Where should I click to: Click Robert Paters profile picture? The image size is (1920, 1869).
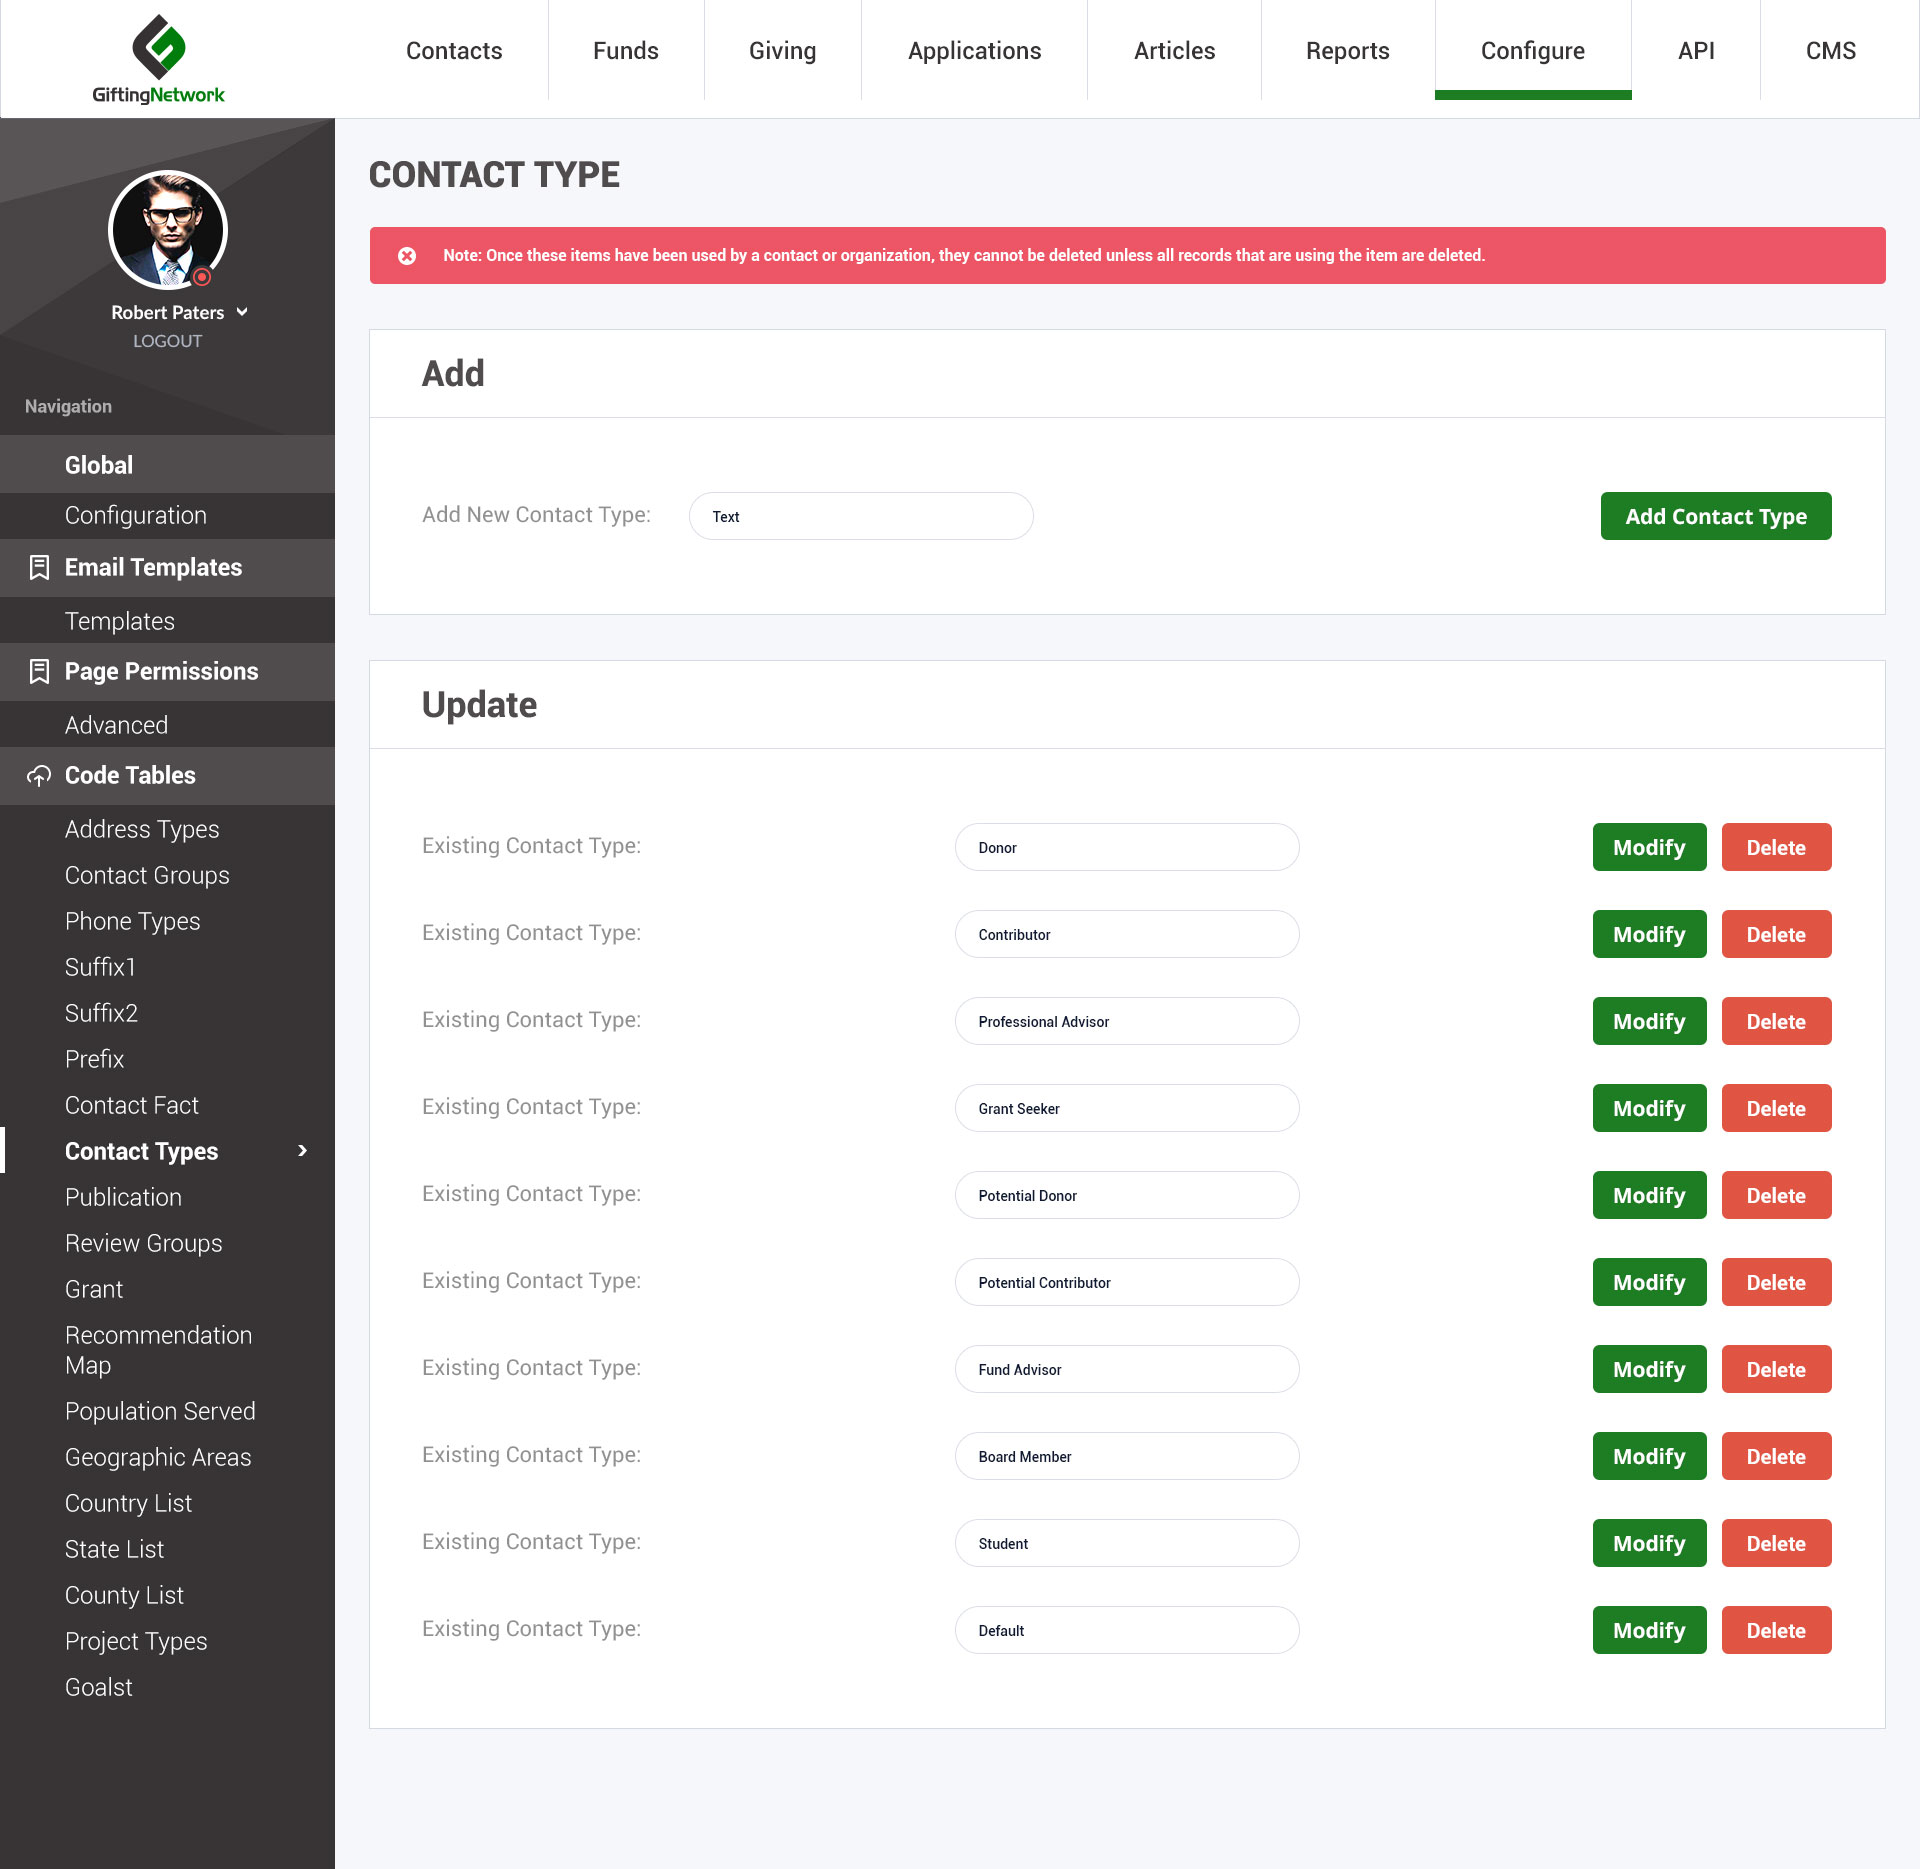click(167, 229)
